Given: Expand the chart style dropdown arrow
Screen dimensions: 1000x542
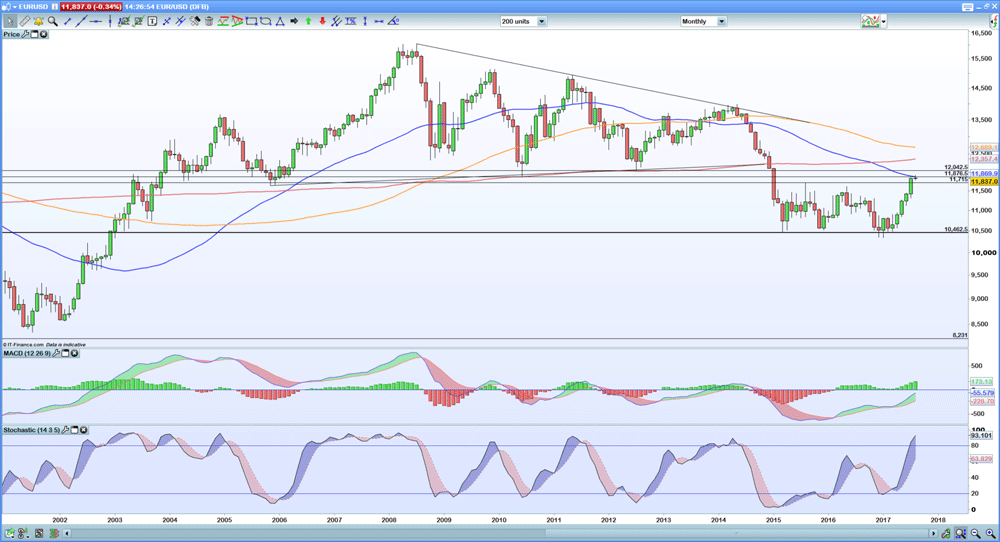Looking at the screenshot, I should pos(883,21).
